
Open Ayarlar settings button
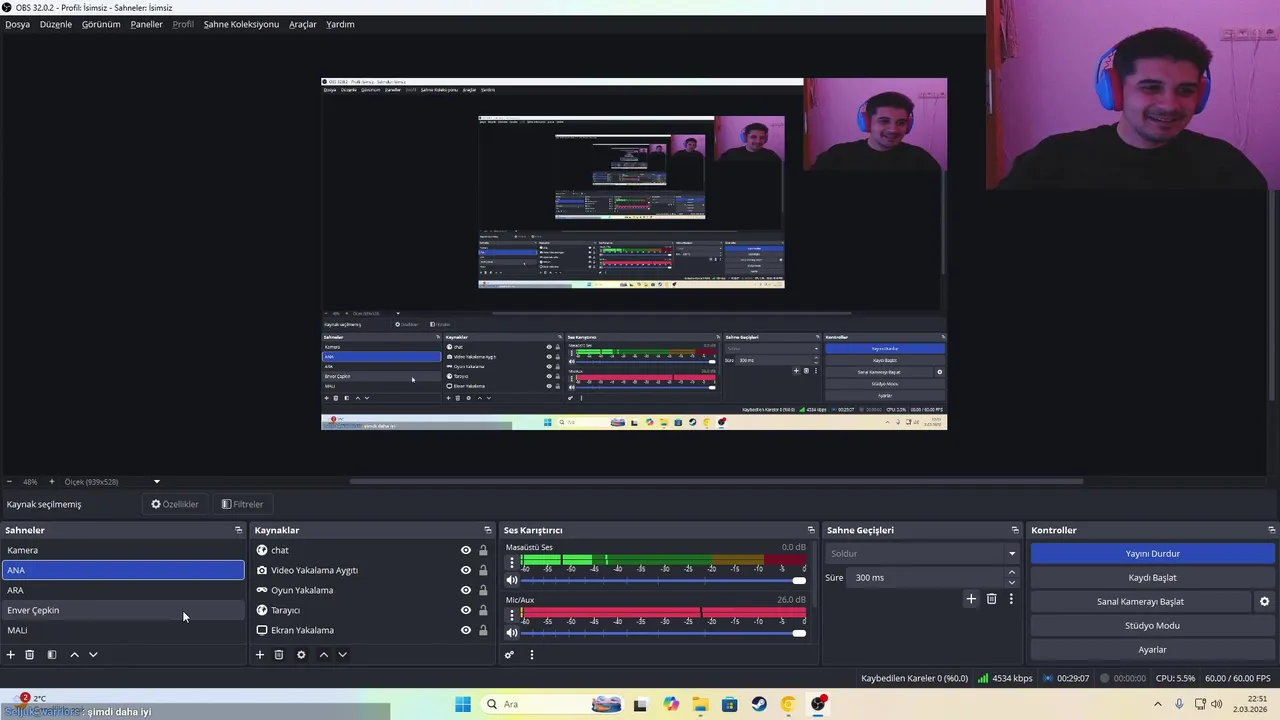[1152, 650]
